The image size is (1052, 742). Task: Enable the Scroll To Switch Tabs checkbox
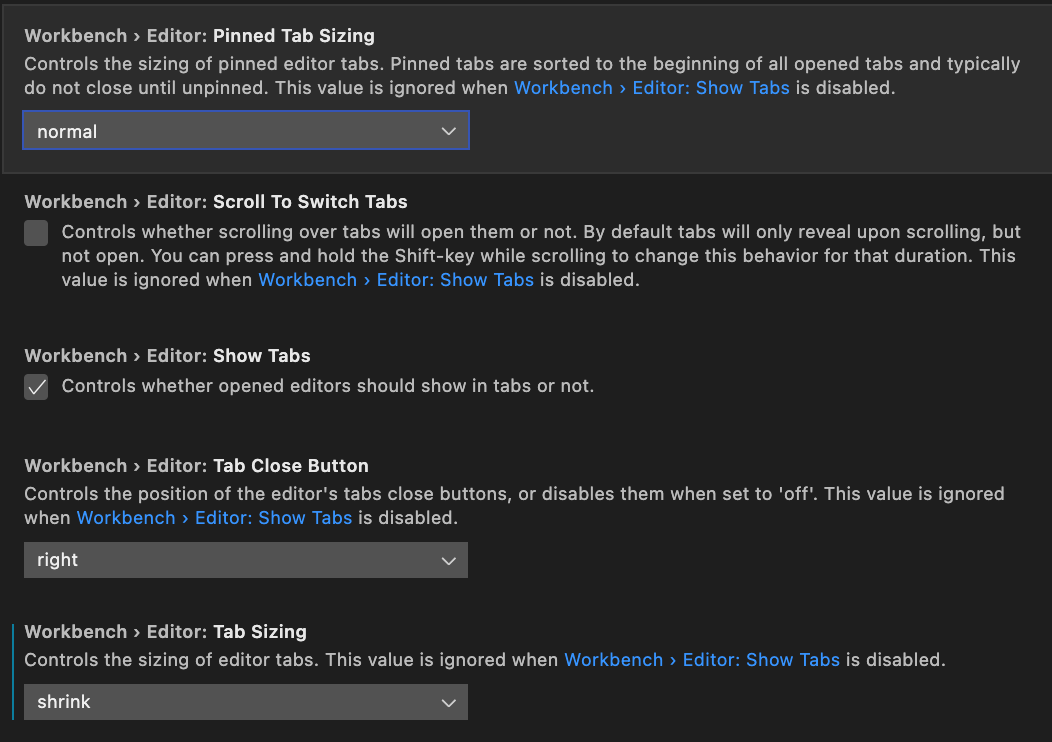click(x=36, y=233)
